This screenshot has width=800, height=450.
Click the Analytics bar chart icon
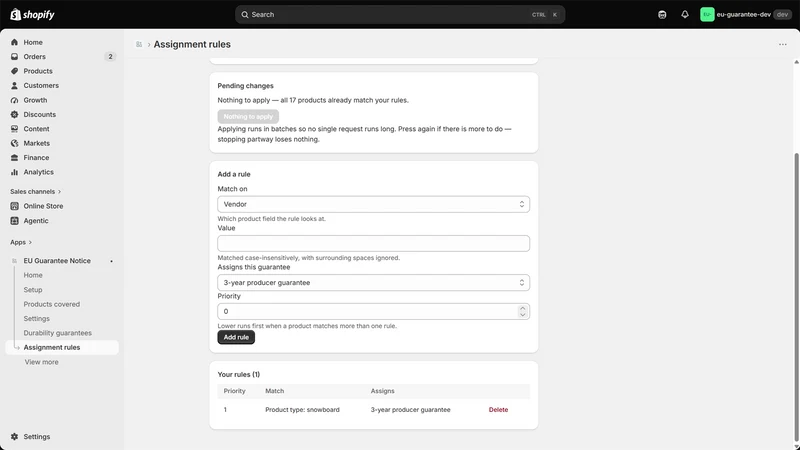tap(14, 172)
